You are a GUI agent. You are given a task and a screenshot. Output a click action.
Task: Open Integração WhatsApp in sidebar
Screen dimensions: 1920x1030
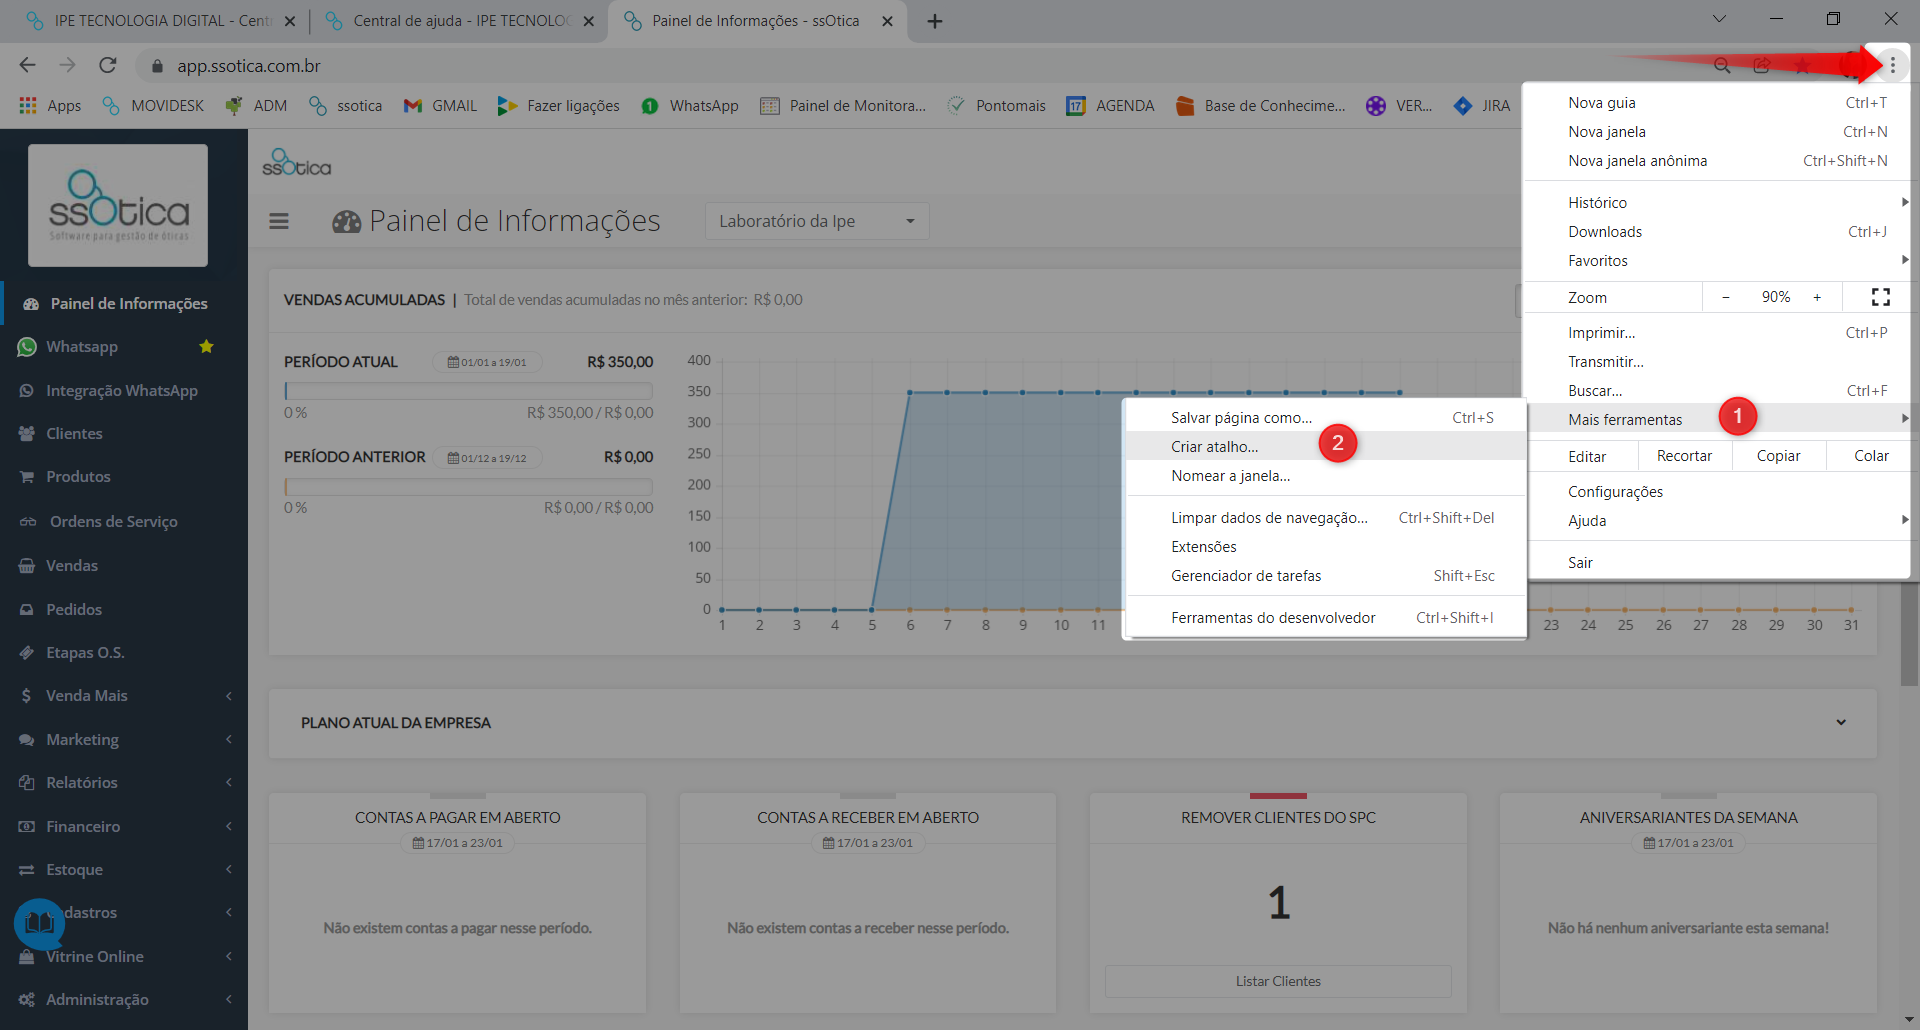click(x=122, y=390)
